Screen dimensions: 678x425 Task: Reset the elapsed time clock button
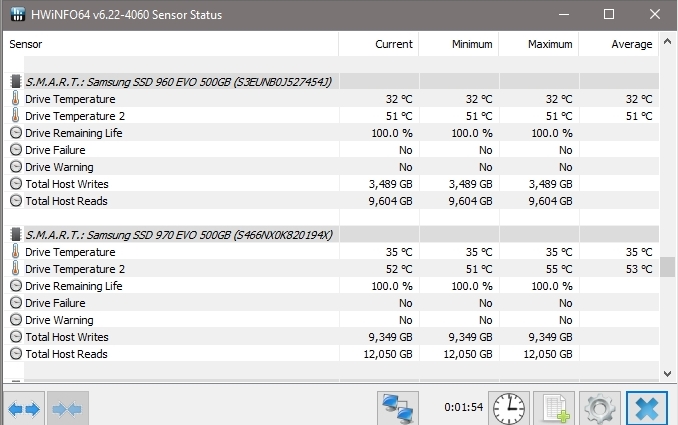pyautogui.click(x=509, y=408)
